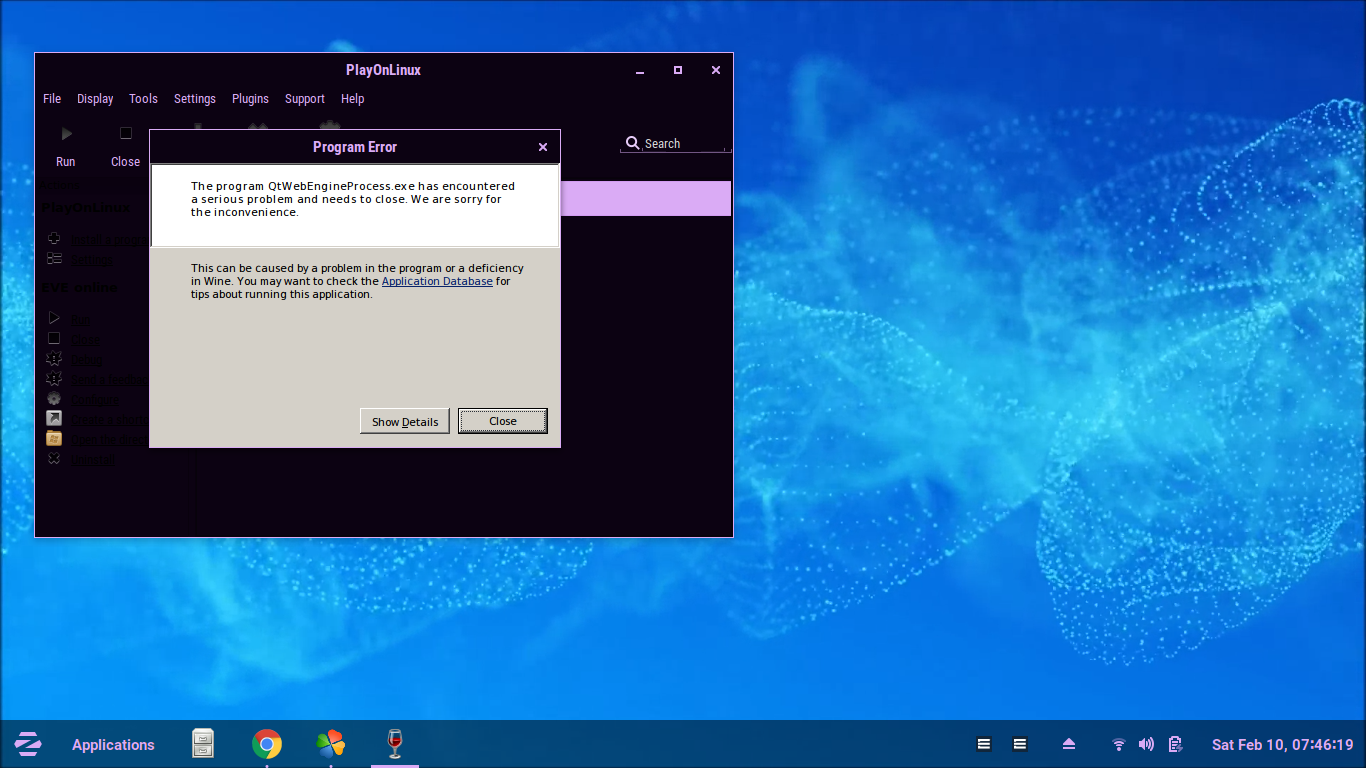The width and height of the screenshot is (1366, 768).
Task: Click the Wine glass taskbar icon
Action: [x=395, y=744]
